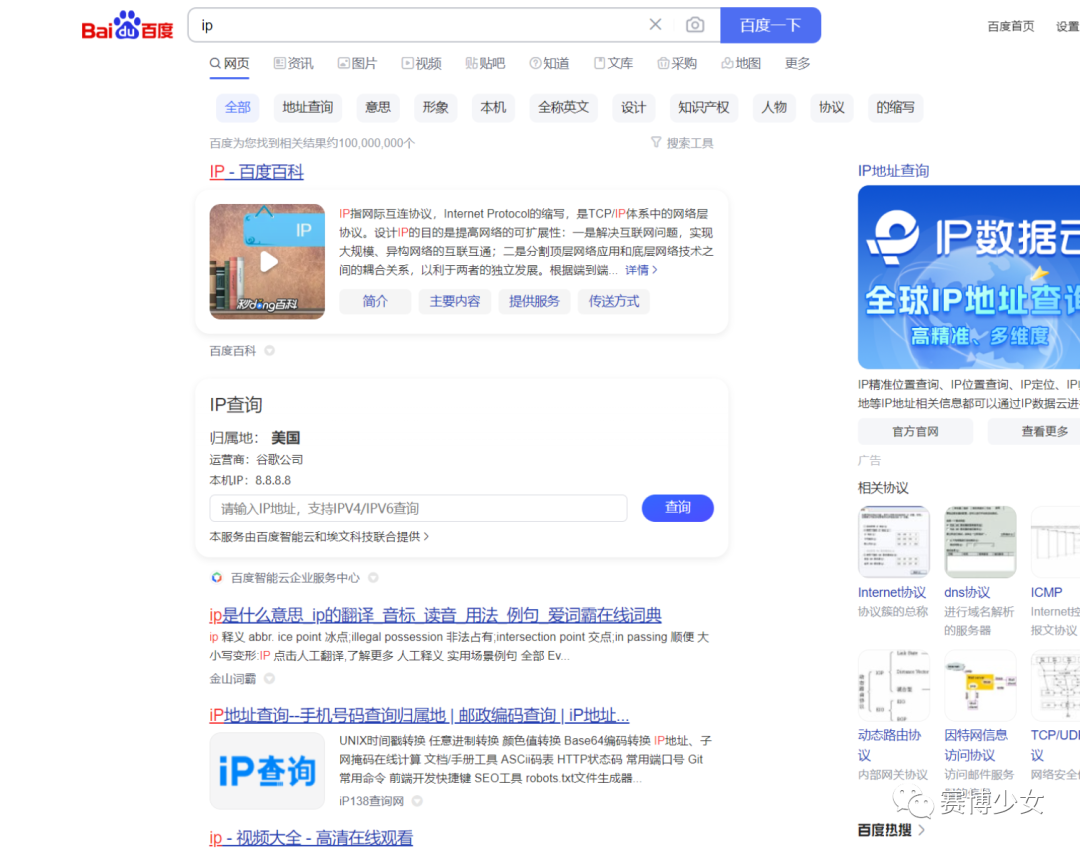This screenshot has width=1080, height=850.
Task: Click the Baidu logo
Action: click(127, 25)
